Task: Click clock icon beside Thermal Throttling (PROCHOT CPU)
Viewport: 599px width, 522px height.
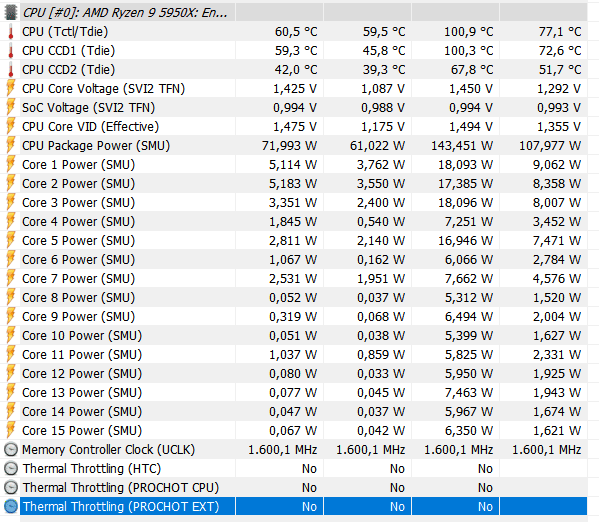Action: (11, 487)
